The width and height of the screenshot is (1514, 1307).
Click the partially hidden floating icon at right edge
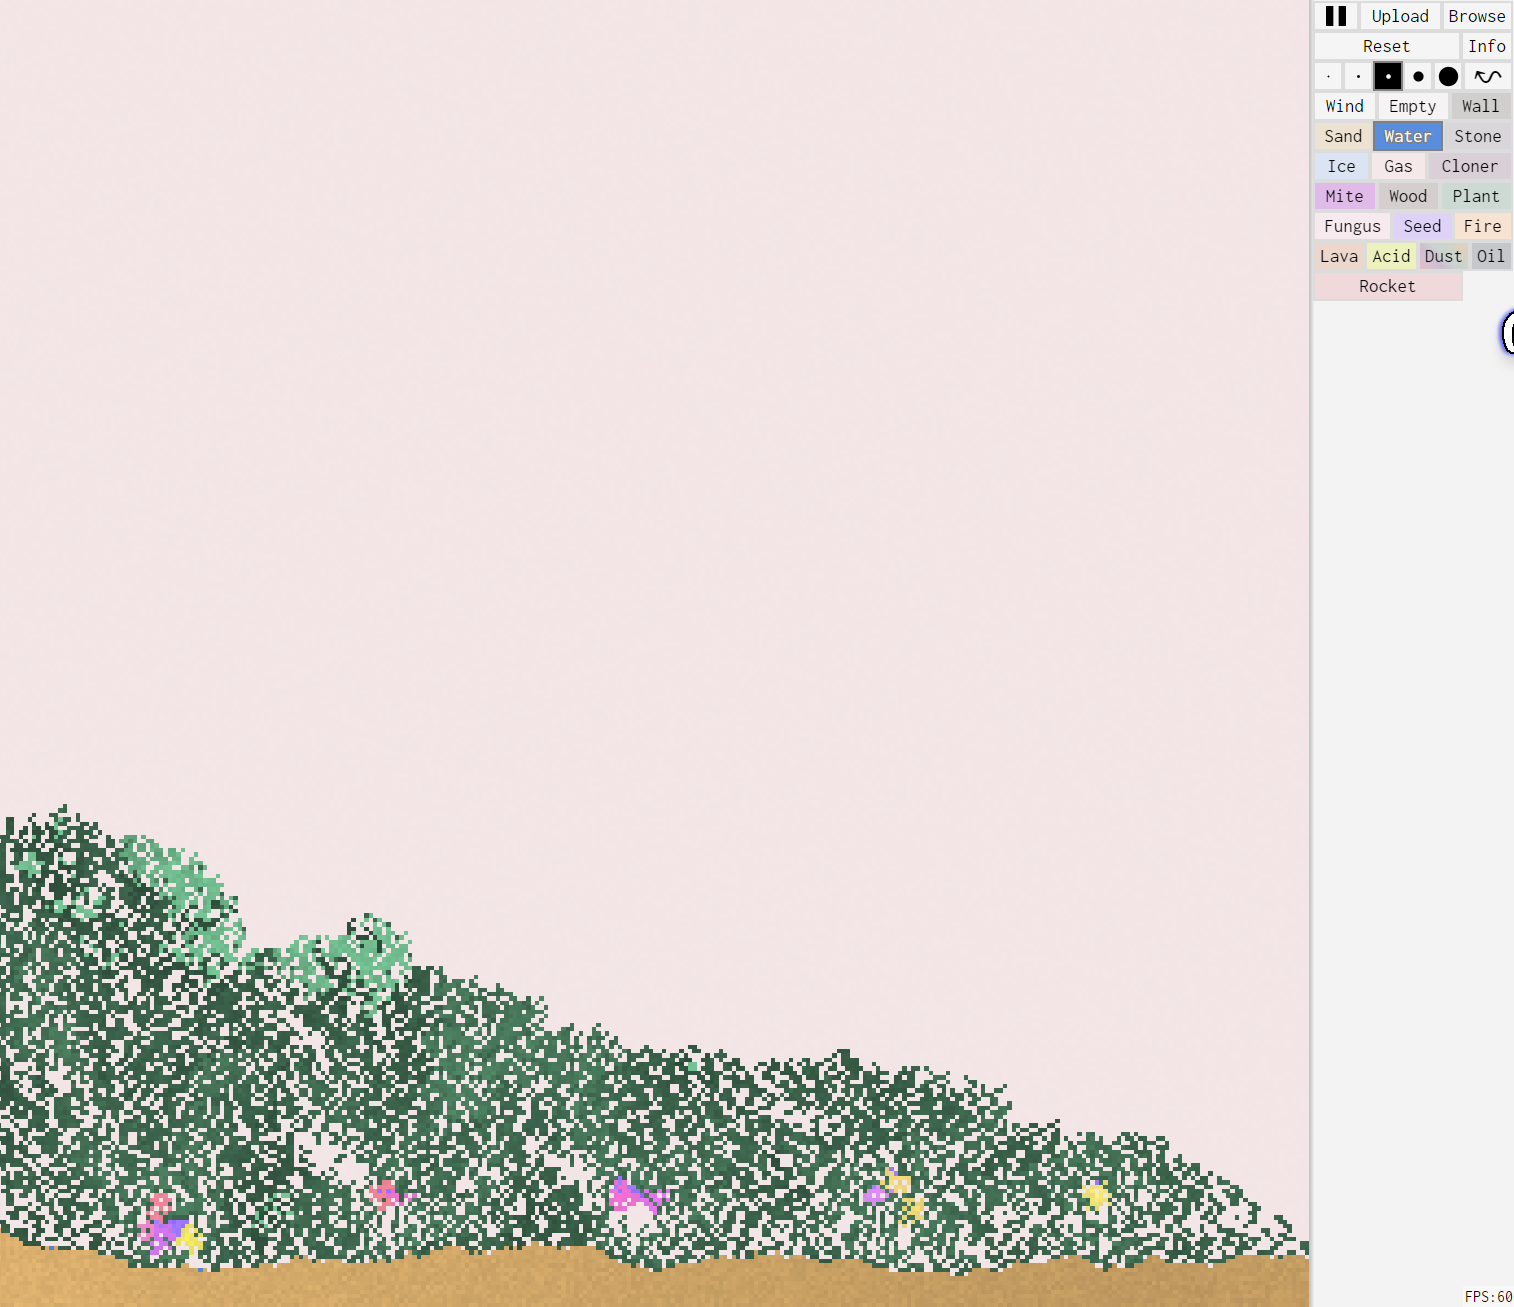pos(1507,332)
